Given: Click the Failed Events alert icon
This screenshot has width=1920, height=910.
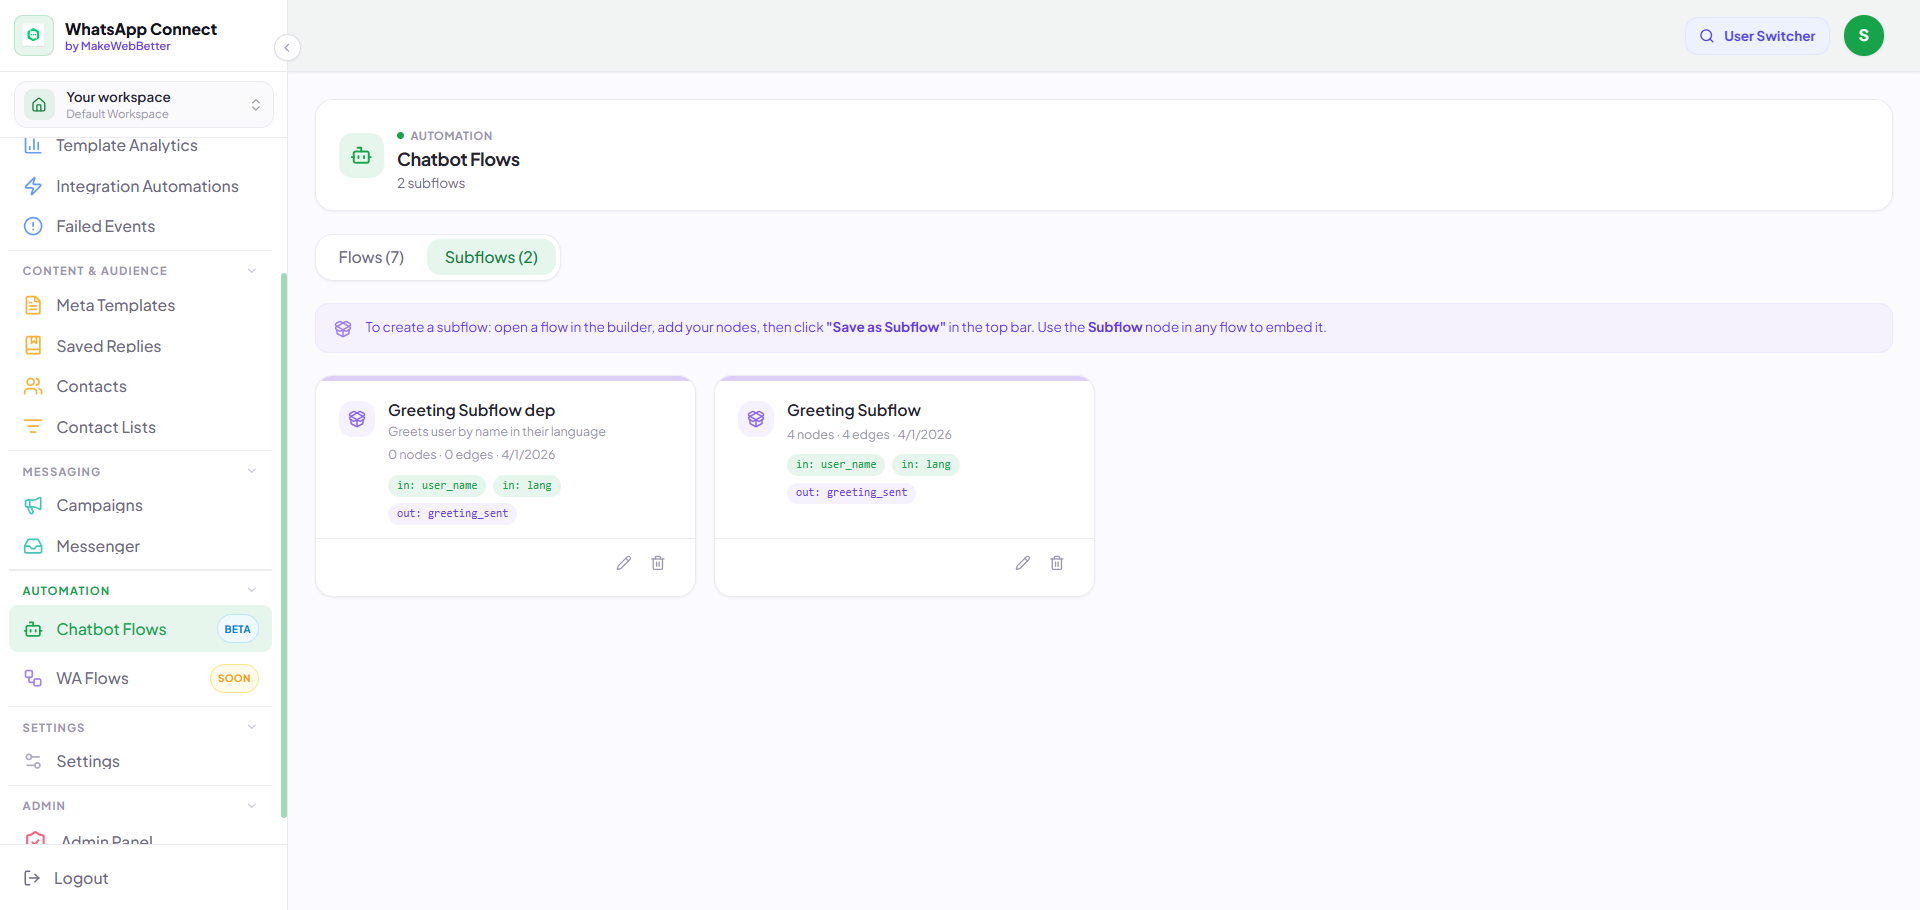Looking at the screenshot, I should 33,226.
